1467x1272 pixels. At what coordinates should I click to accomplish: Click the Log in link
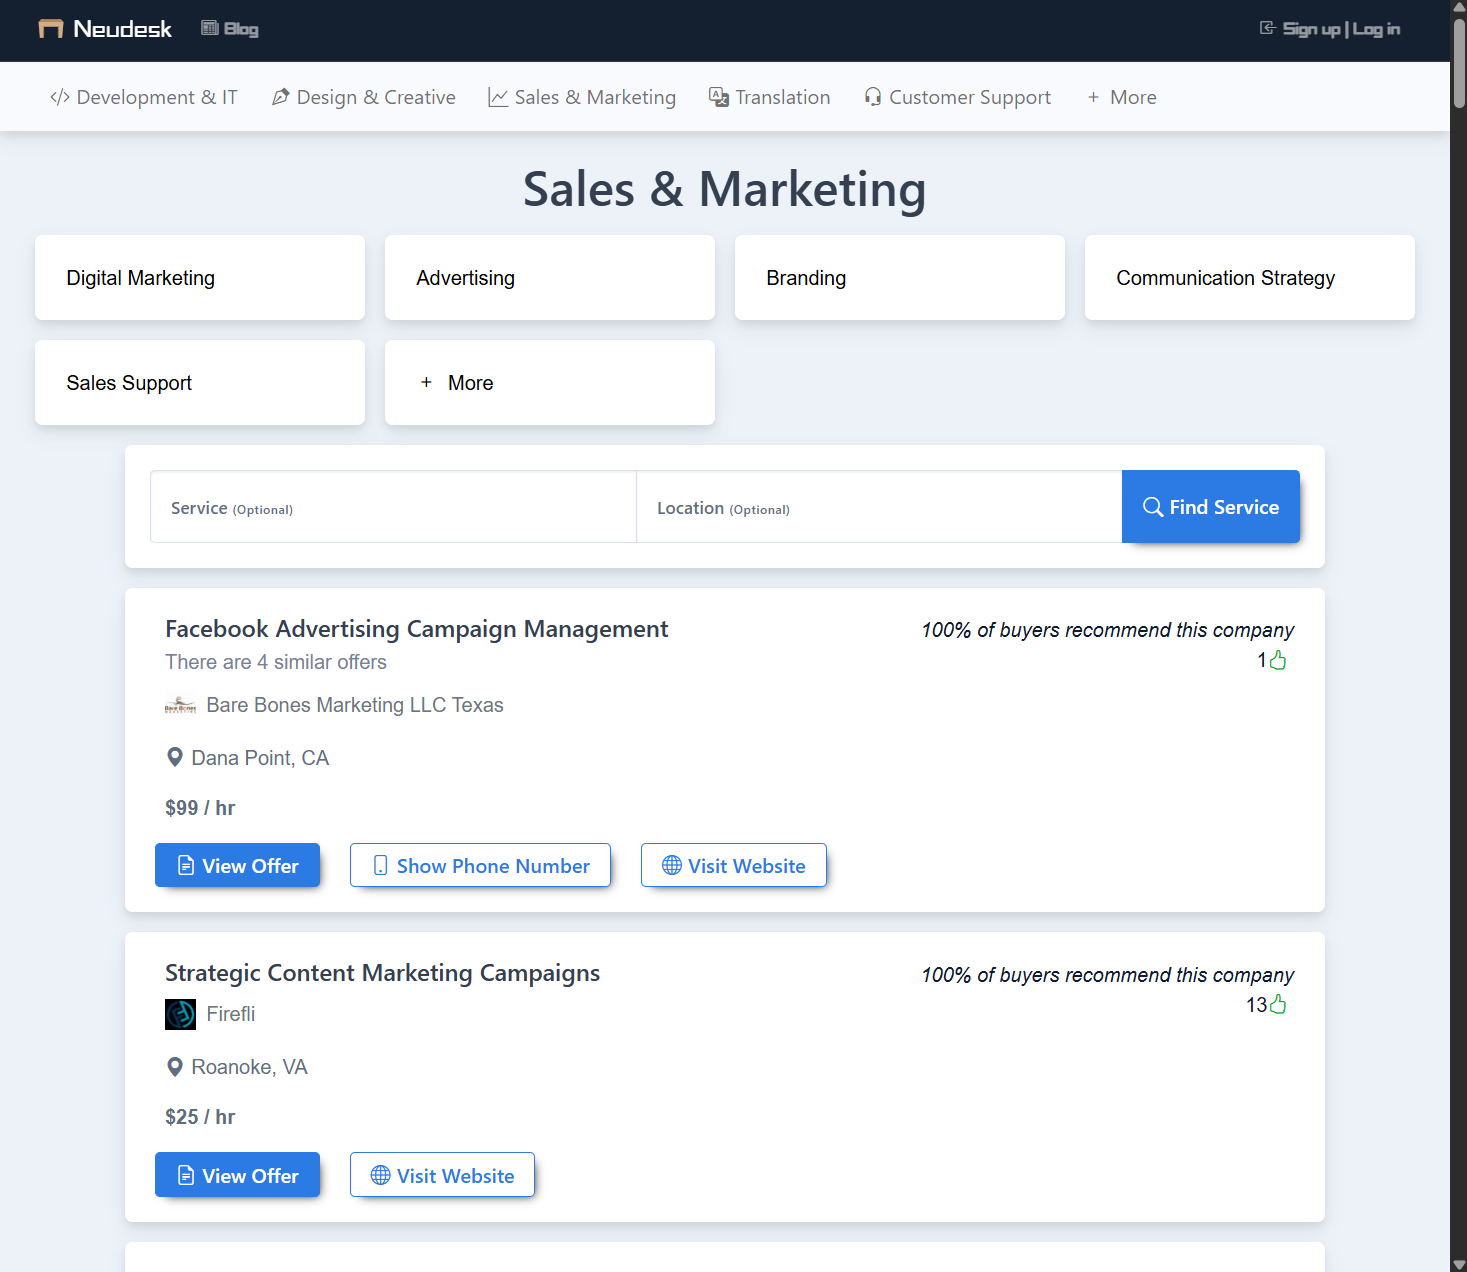[1377, 29]
